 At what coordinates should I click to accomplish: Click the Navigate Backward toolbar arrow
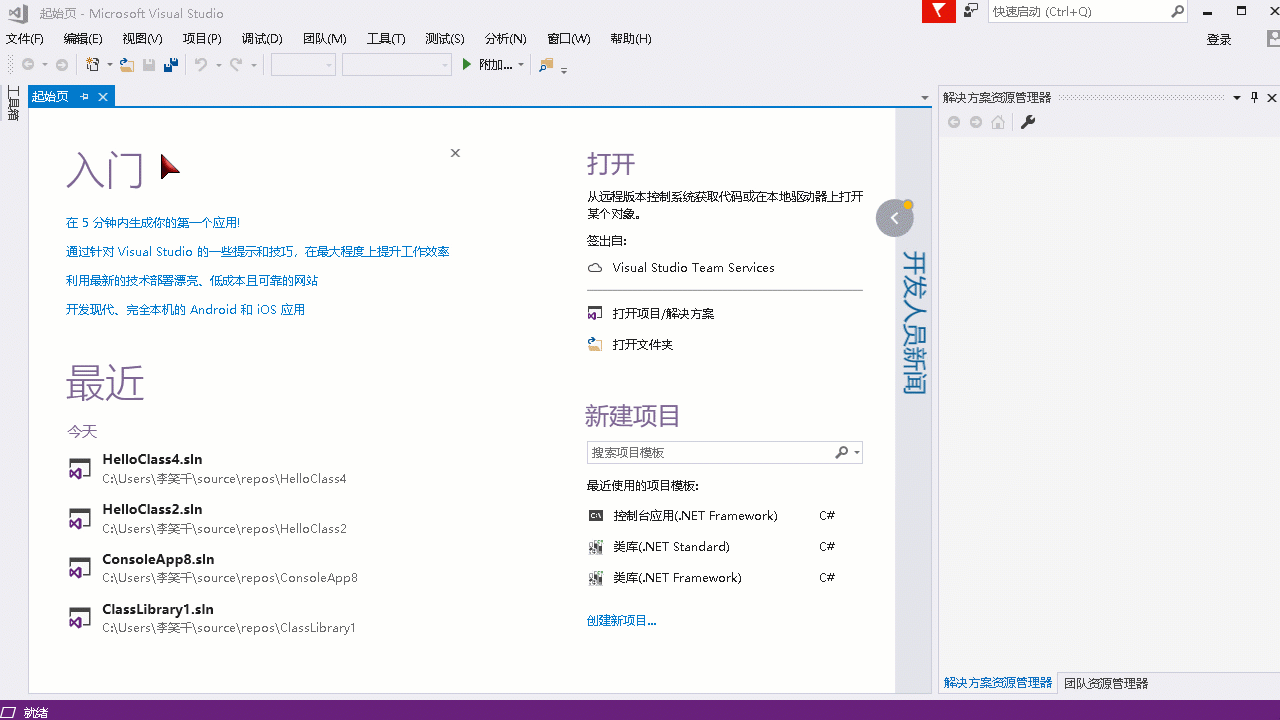[x=28, y=65]
